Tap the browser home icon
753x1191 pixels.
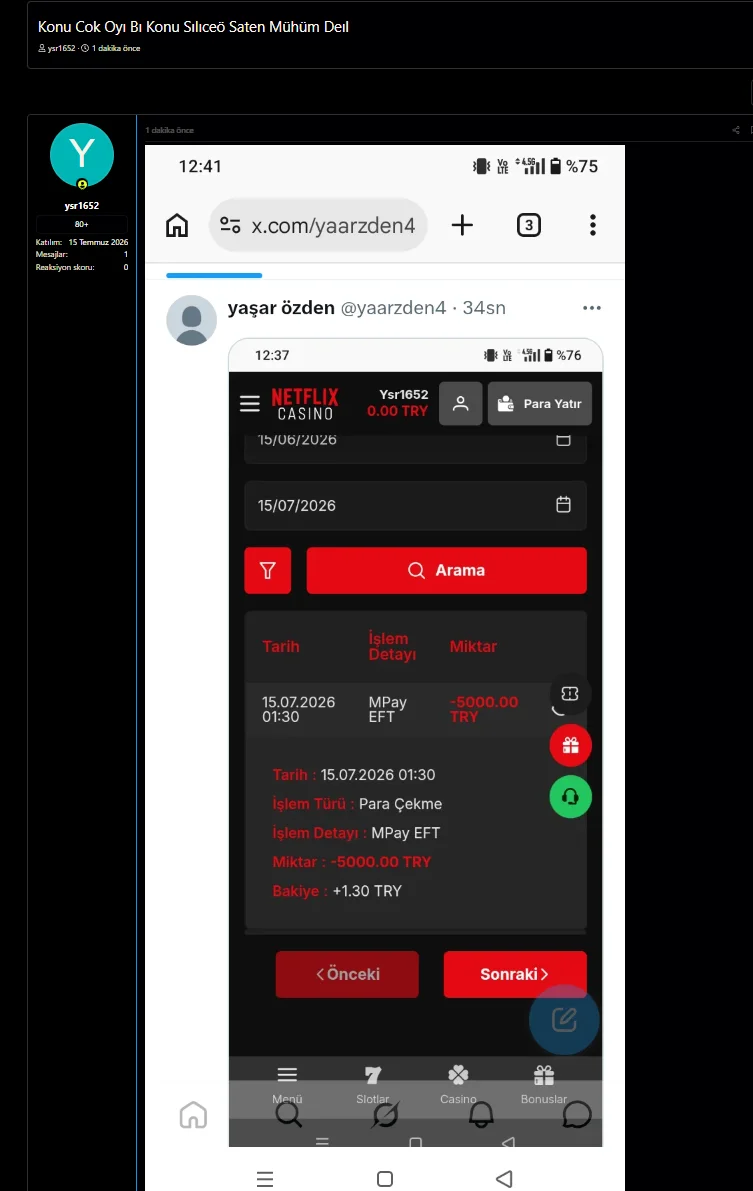(177, 225)
